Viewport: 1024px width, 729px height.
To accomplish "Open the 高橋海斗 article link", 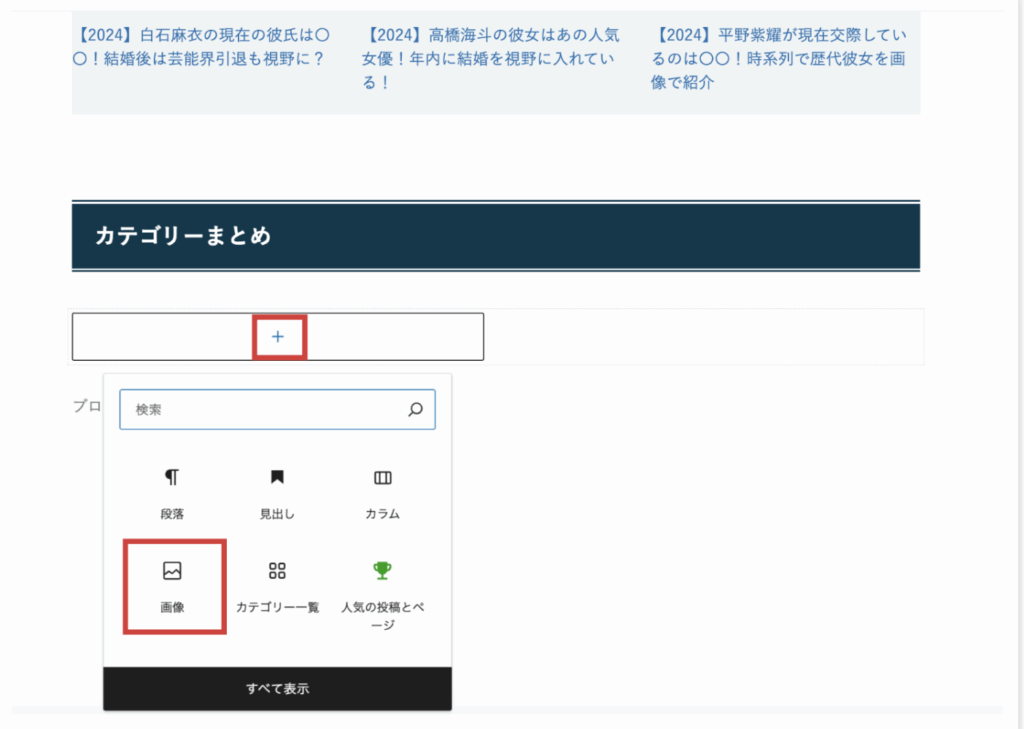I will pyautogui.click(x=490, y=58).
